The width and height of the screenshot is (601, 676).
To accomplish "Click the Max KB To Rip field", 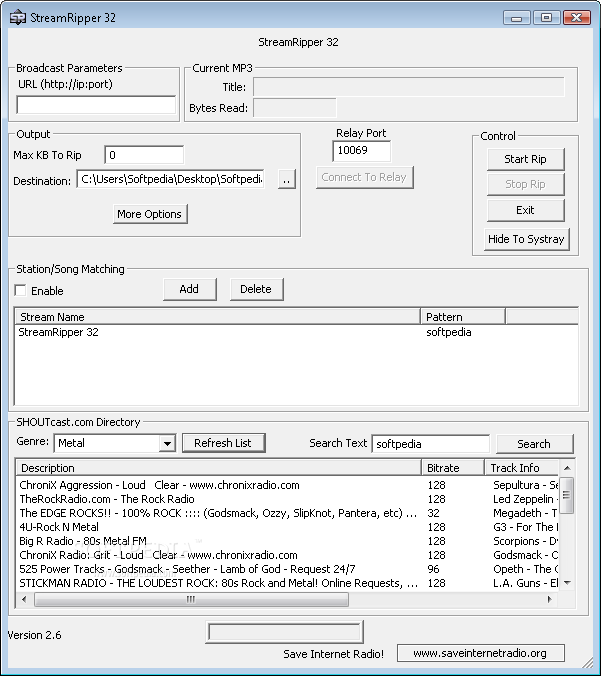I will coord(144,155).
